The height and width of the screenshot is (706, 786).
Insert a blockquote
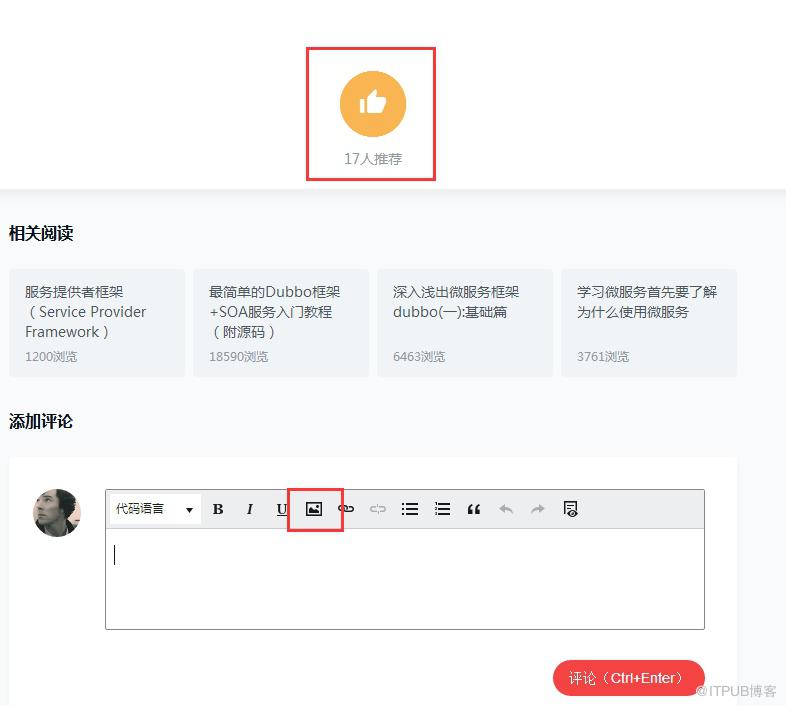pos(474,509)
